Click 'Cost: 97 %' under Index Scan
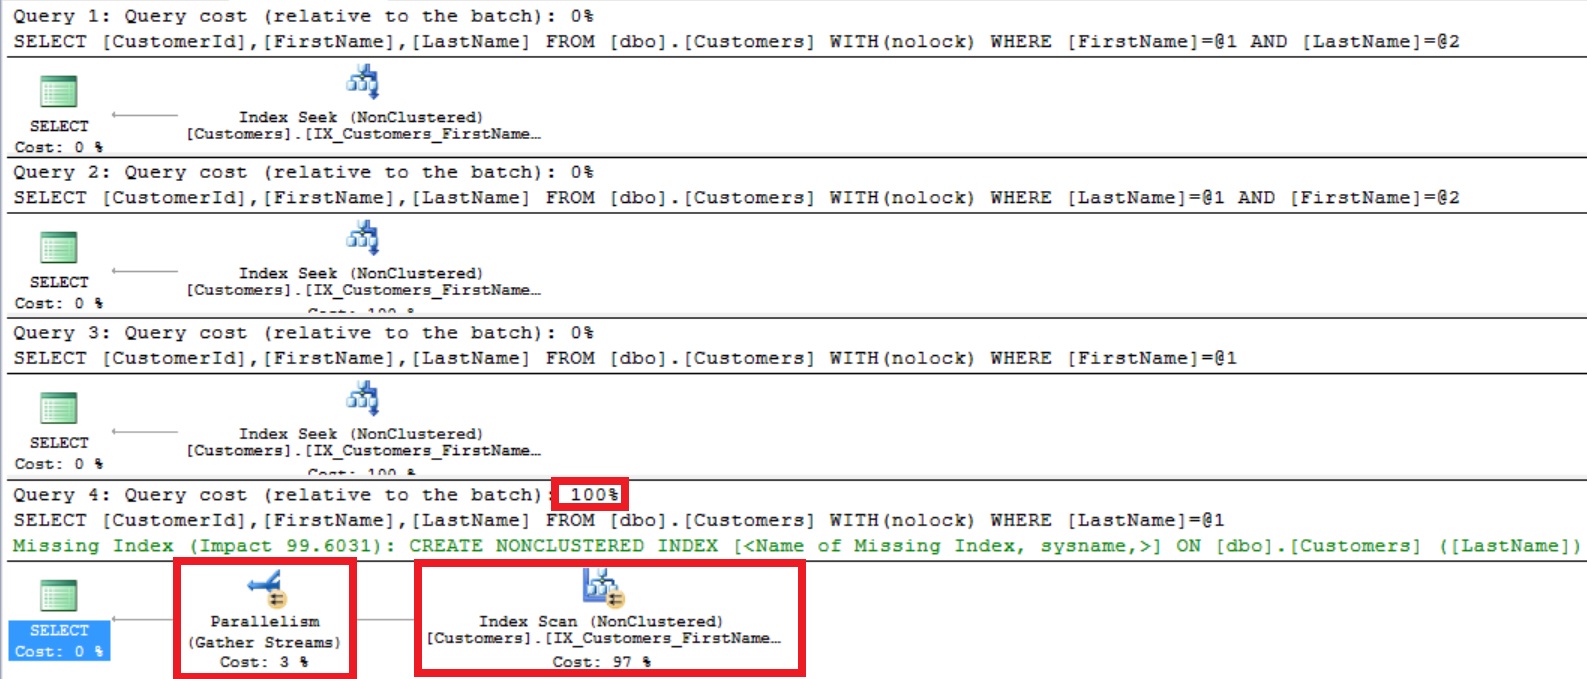The width and height of the screenshot is (1587, 679). (x=602, y=662)
